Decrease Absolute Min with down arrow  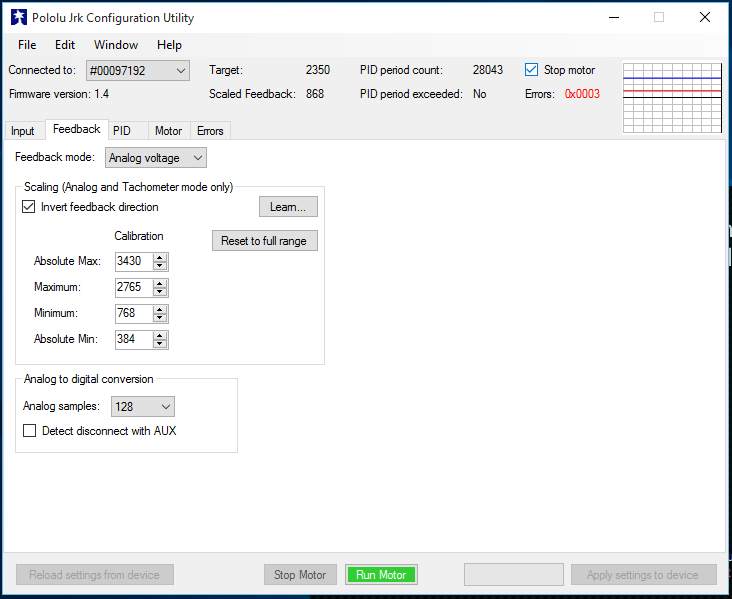coord(160,344)
